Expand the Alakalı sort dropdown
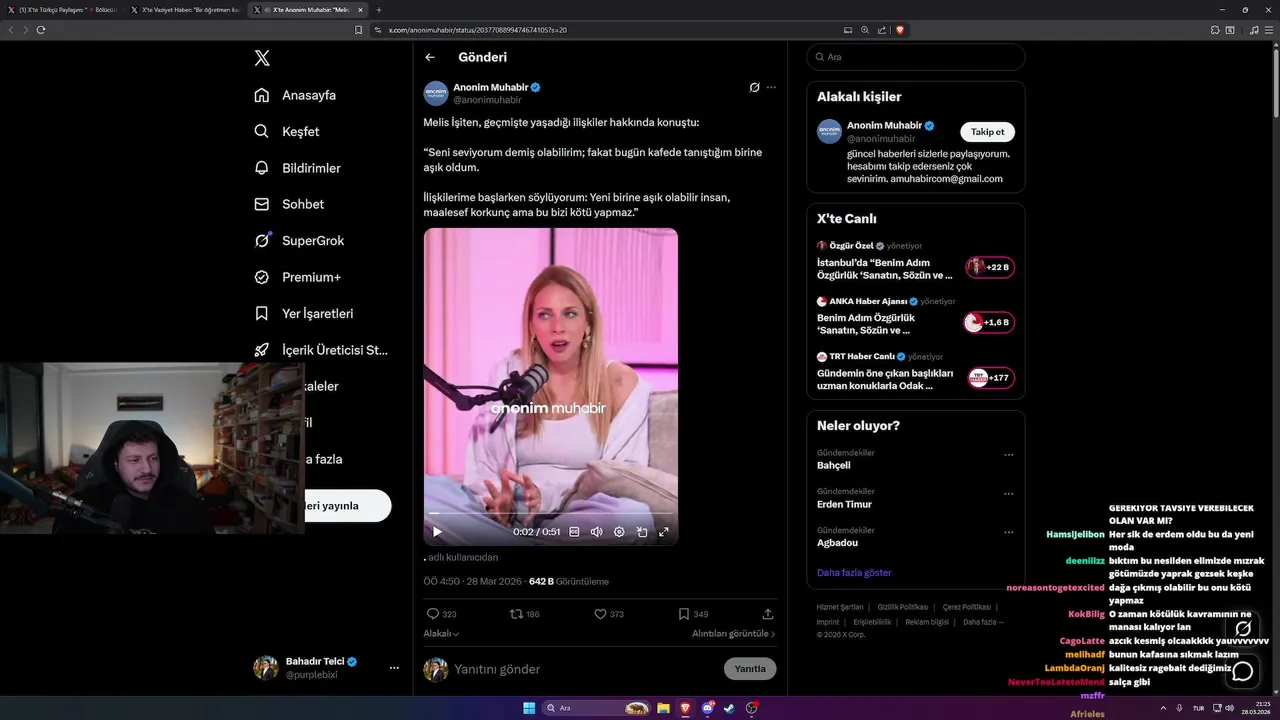 click(441, 633)
